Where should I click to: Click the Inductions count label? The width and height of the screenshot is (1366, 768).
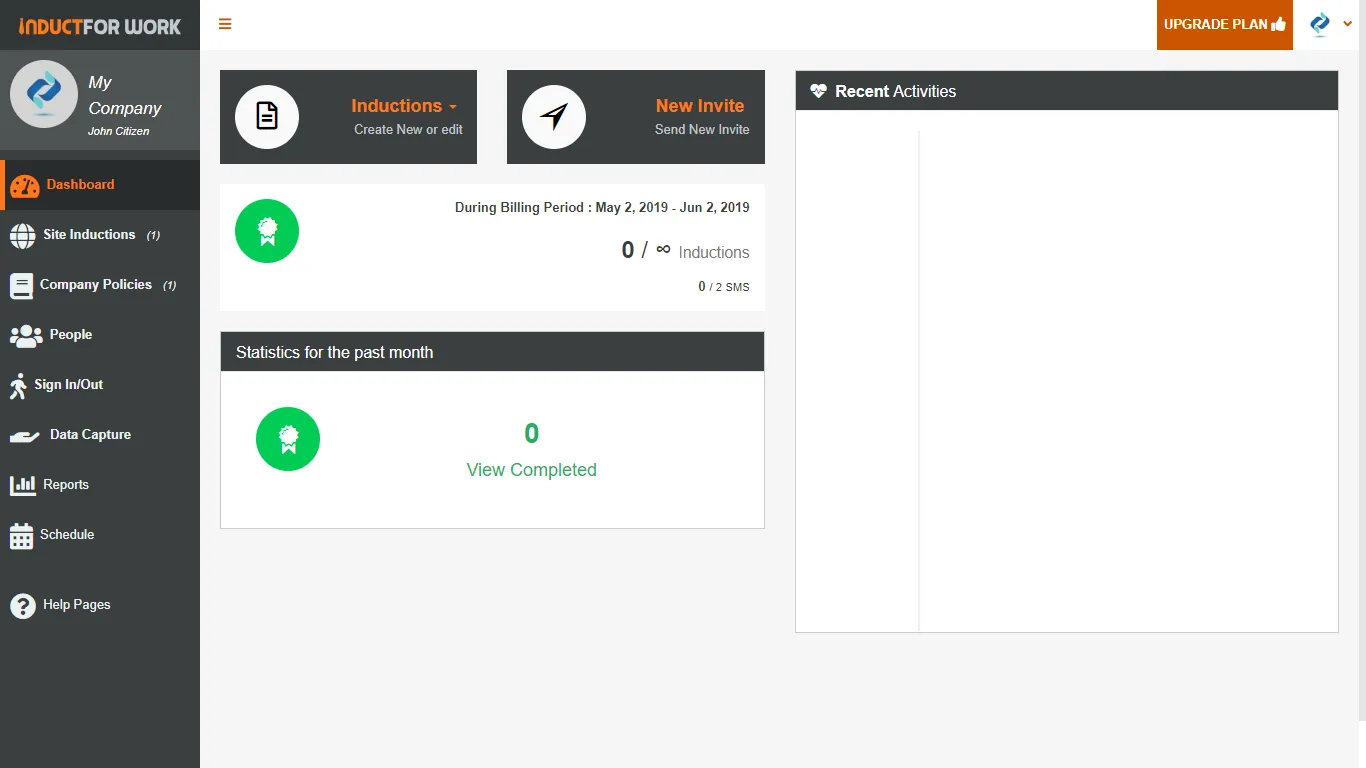(714, 253)
